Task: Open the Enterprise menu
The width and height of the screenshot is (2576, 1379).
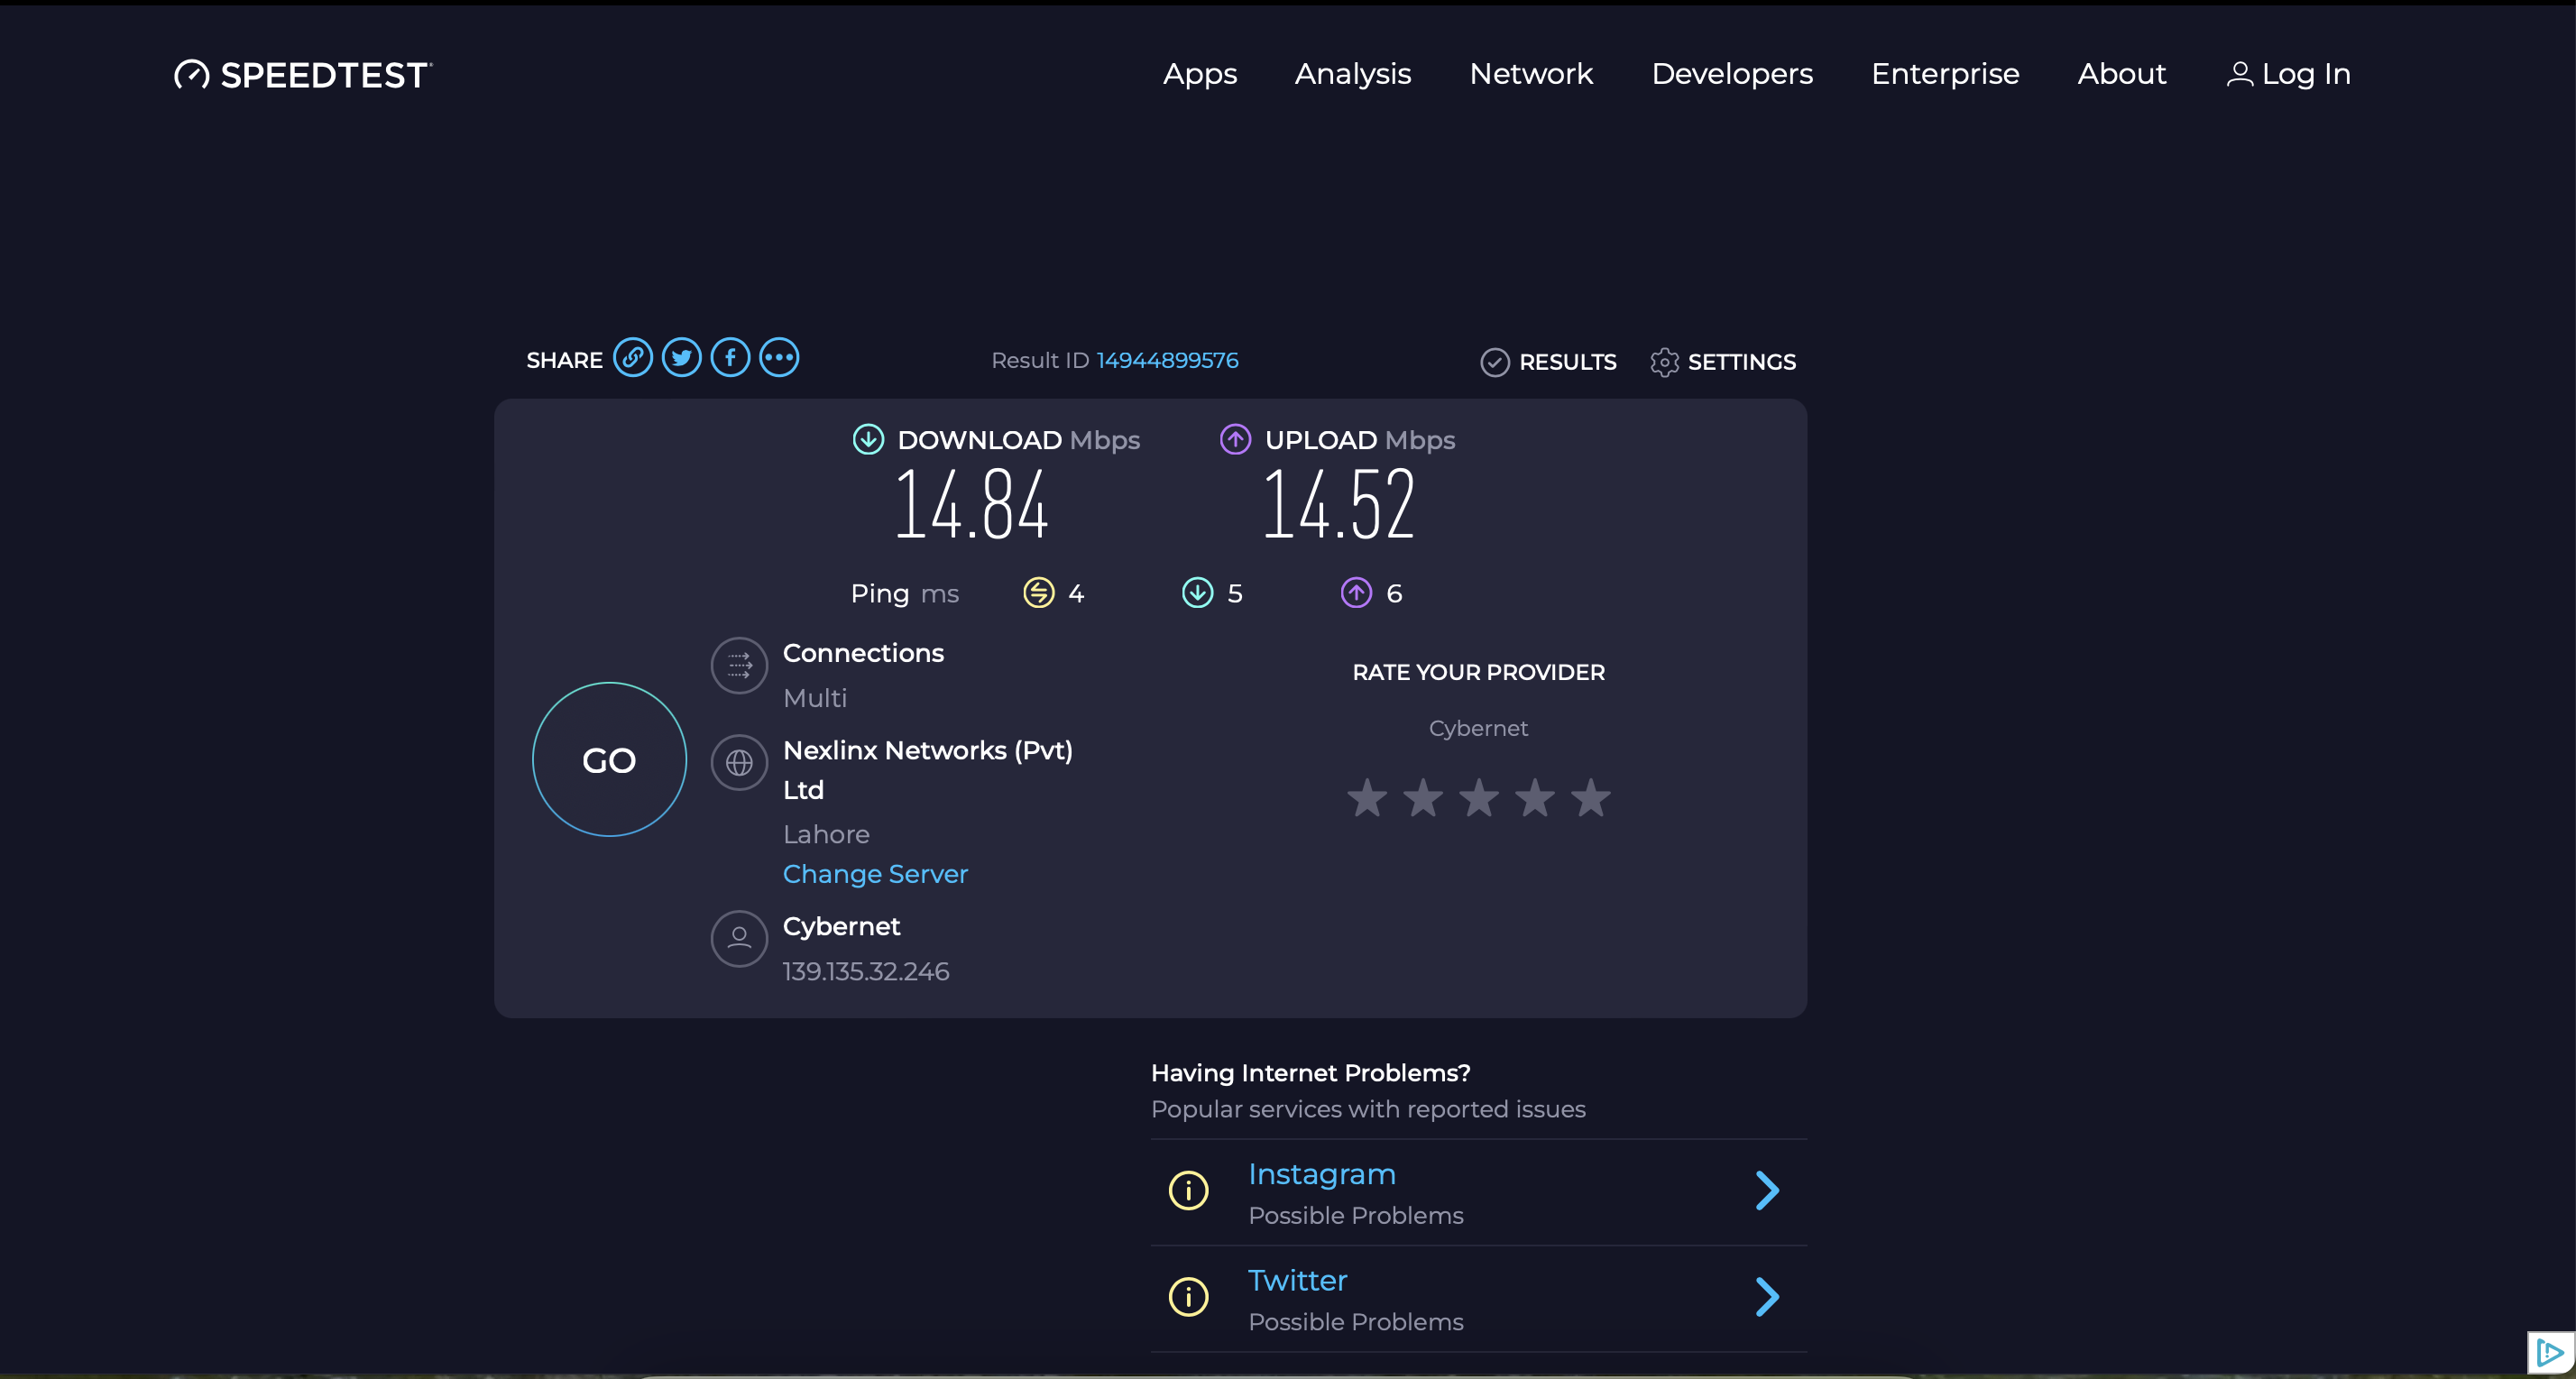Action: 1945,74
